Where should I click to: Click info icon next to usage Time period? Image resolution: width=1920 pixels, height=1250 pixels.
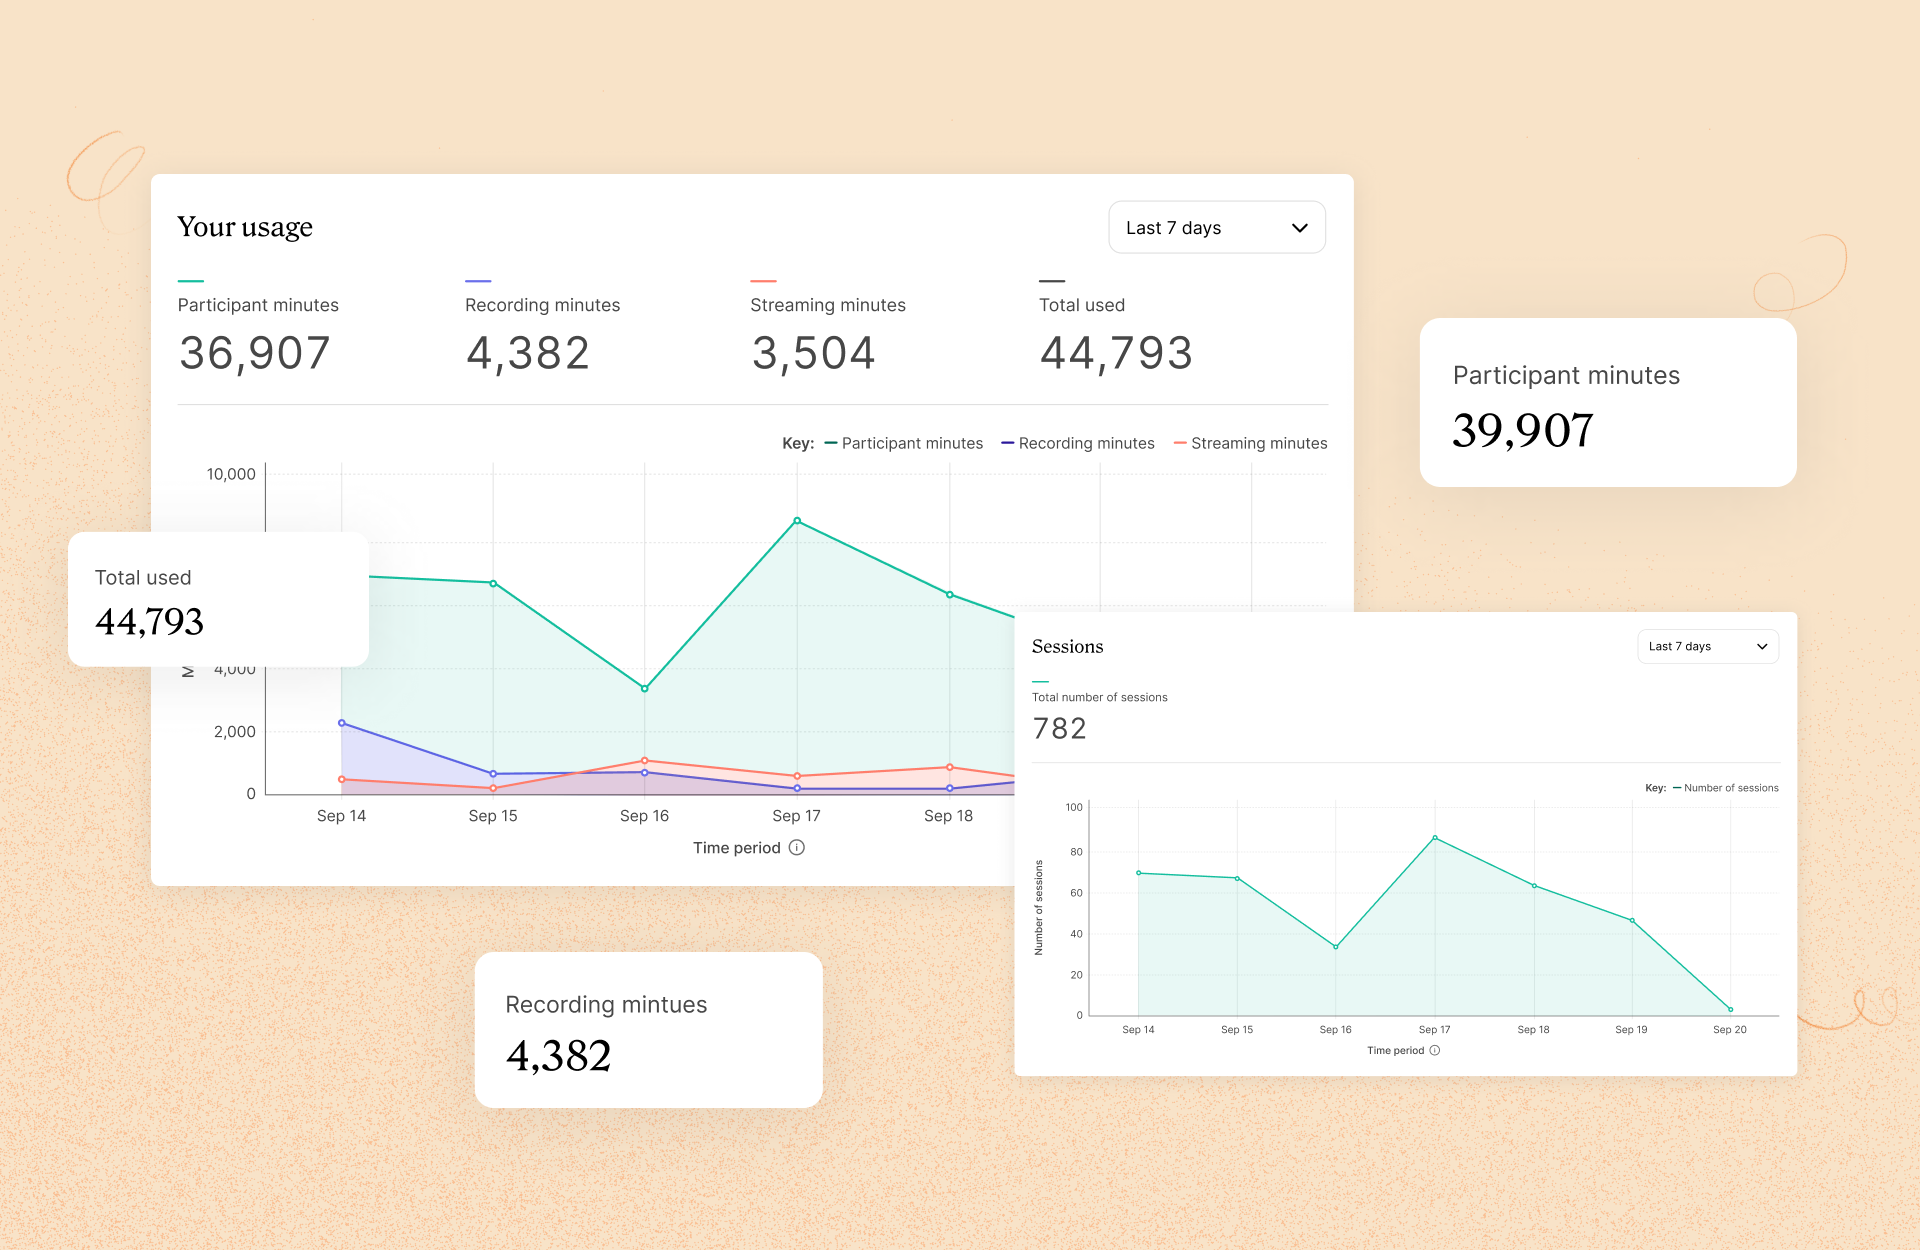coord(797,848)
